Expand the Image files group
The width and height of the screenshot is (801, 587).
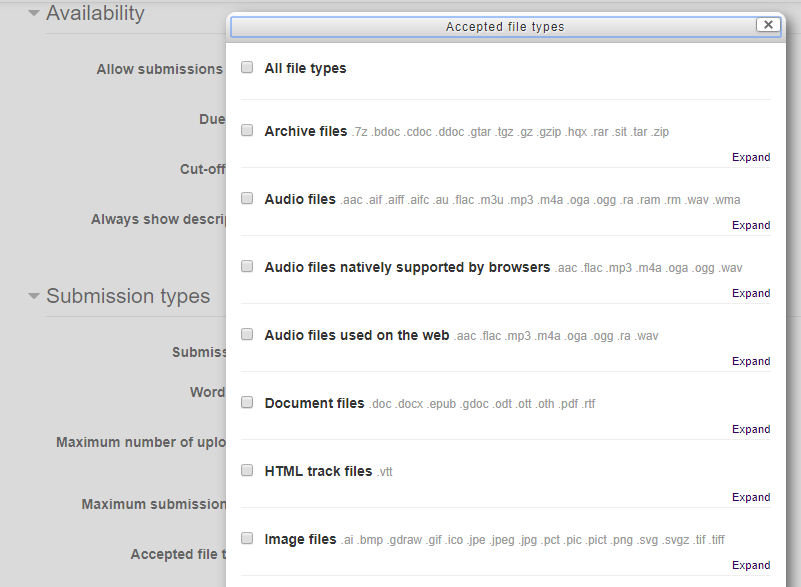tap(751, 565)
